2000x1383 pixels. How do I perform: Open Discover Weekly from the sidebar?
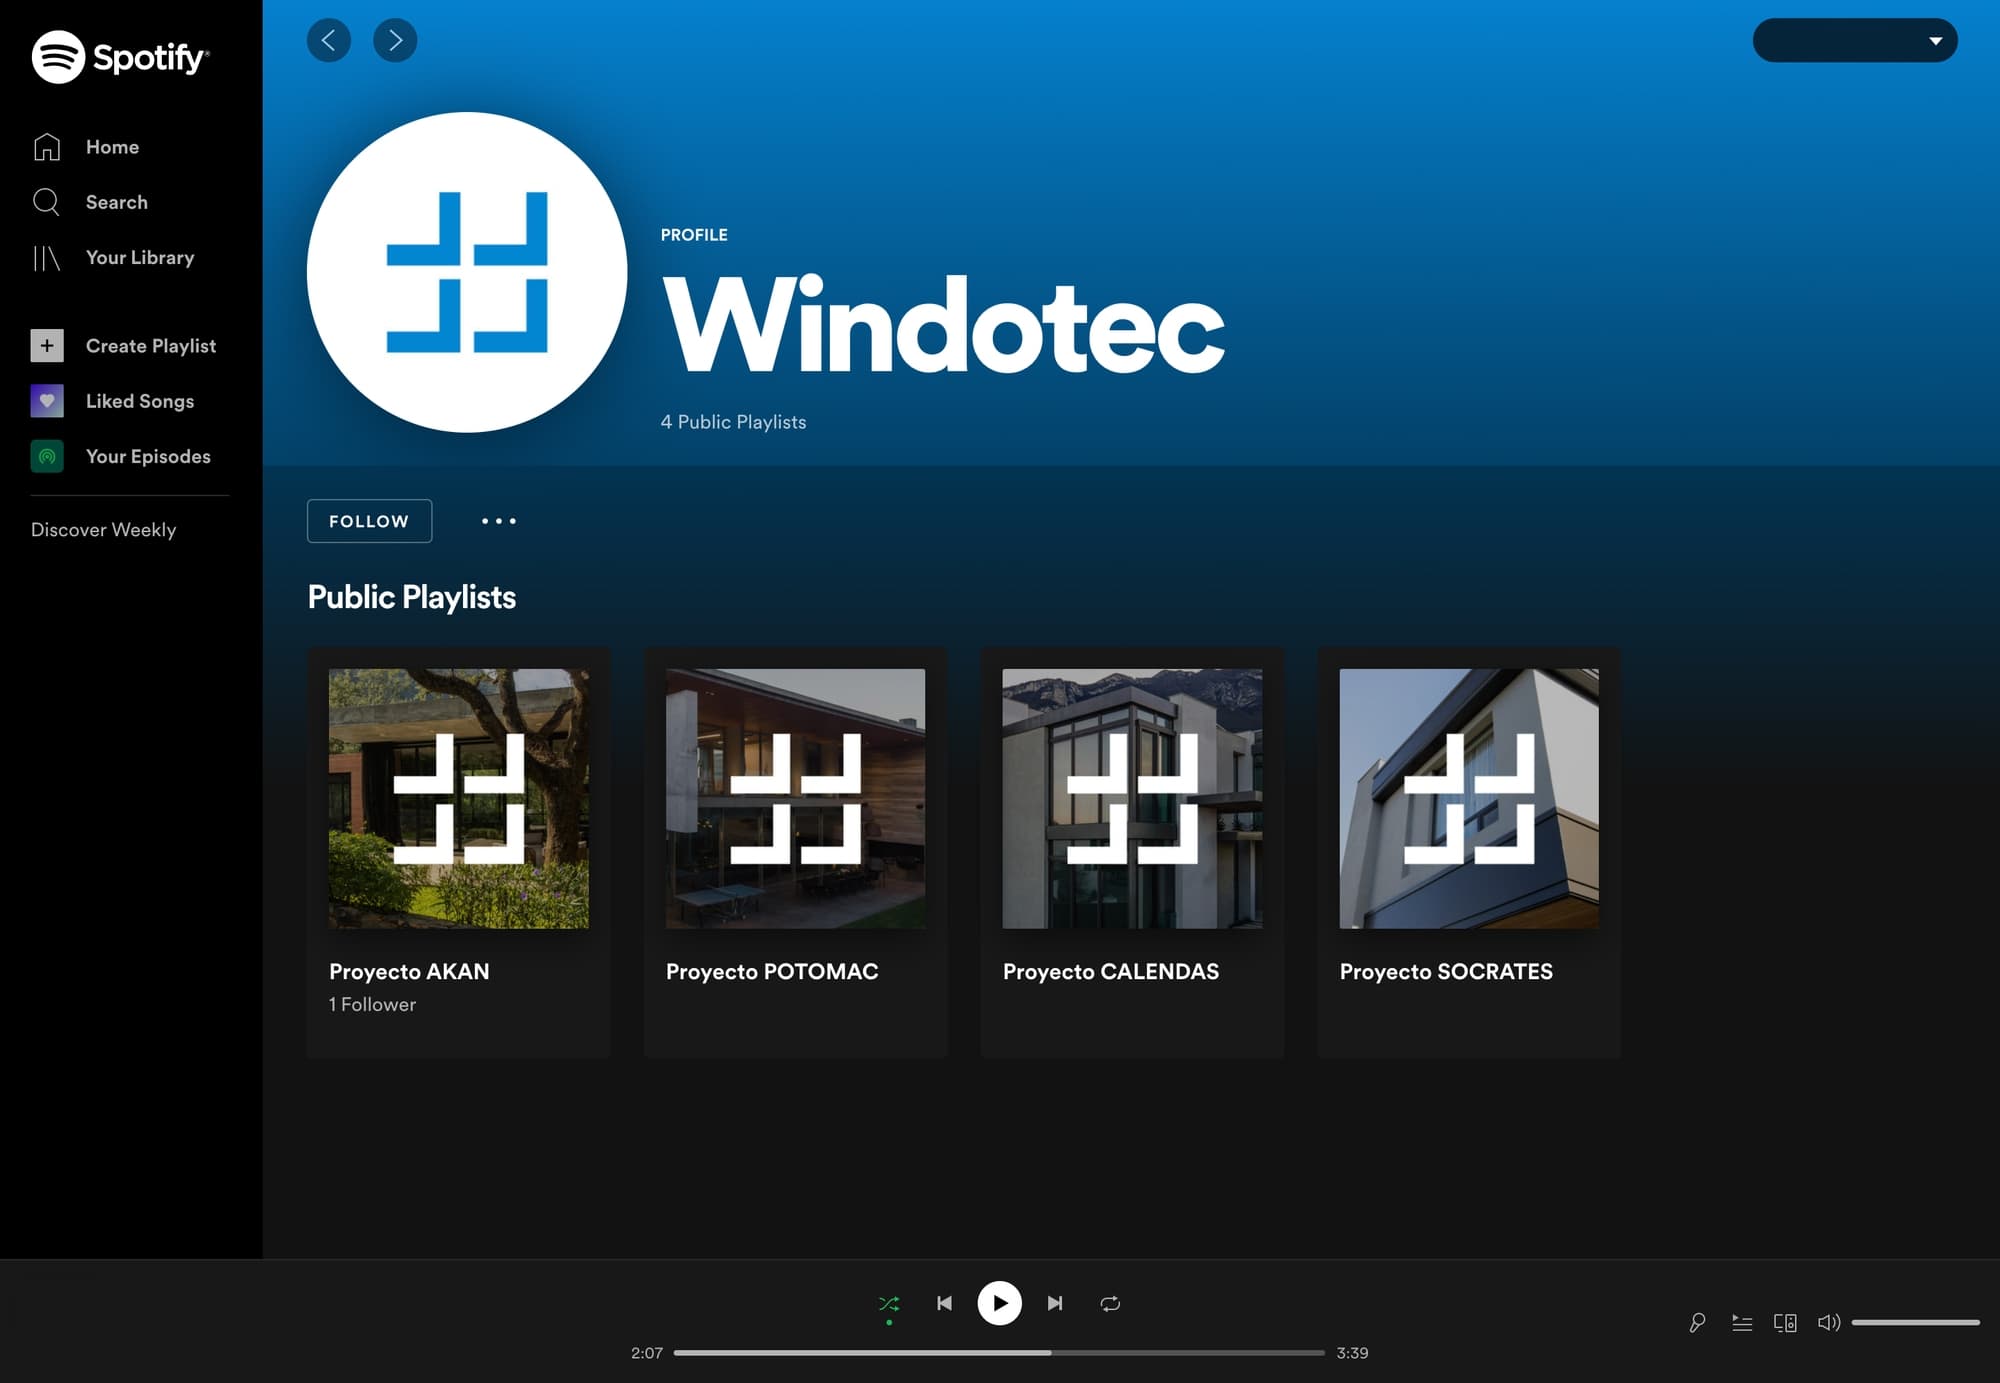tap(103, 529)
